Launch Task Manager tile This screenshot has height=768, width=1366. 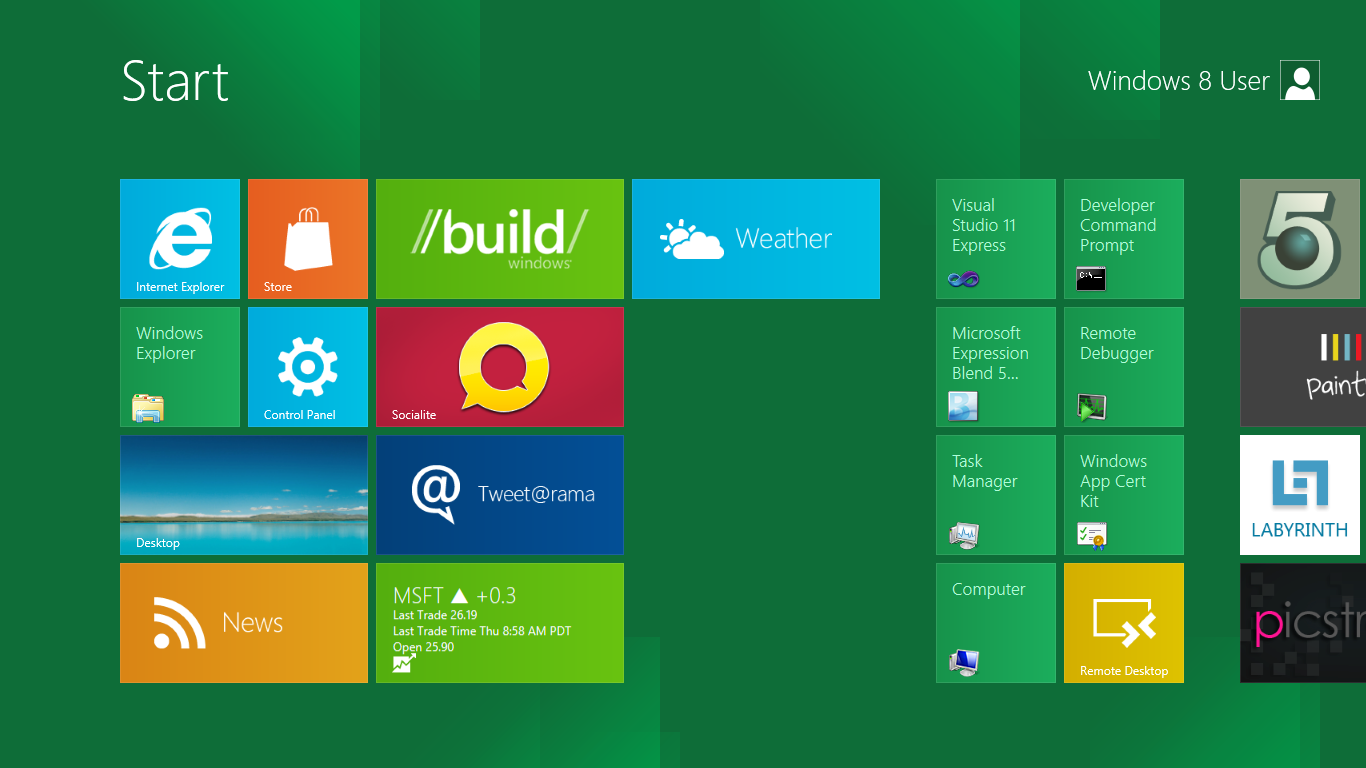(x=996, y=495)
